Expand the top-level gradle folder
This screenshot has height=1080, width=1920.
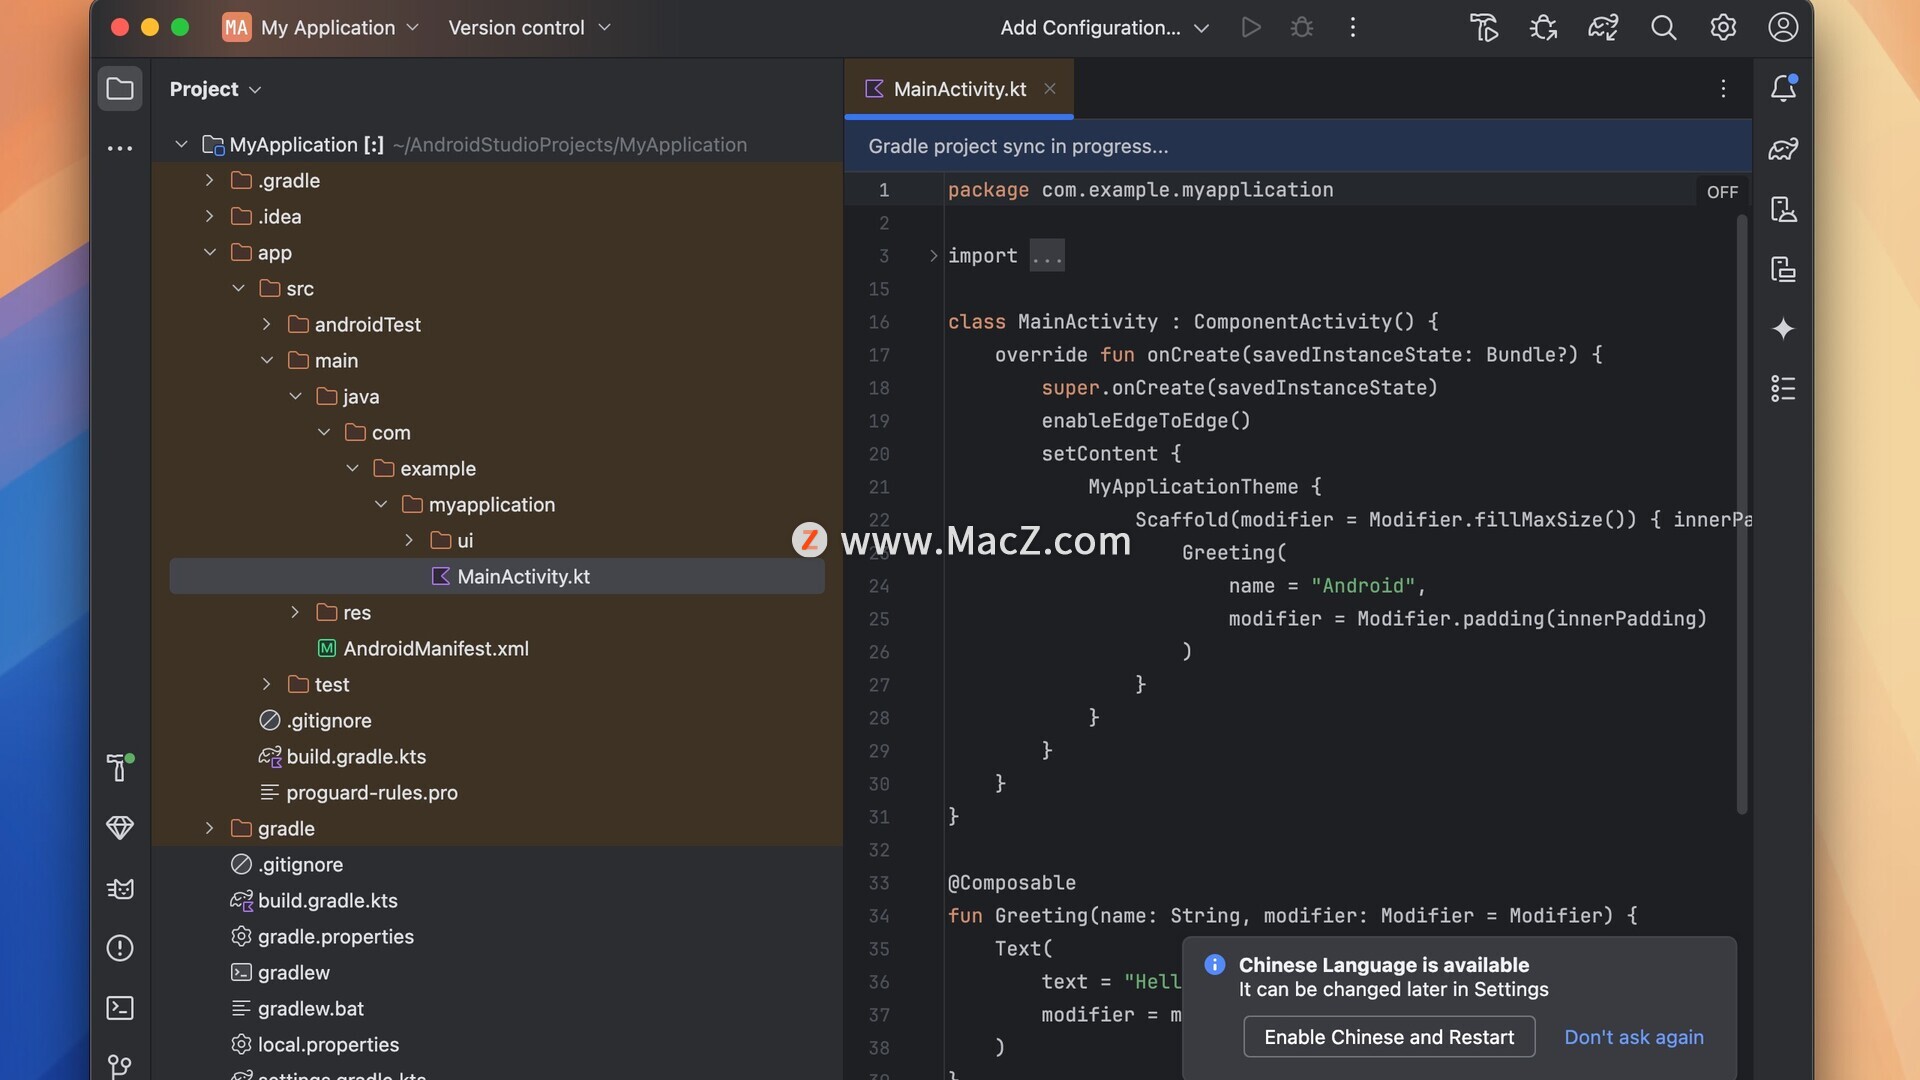pos(209,828)
